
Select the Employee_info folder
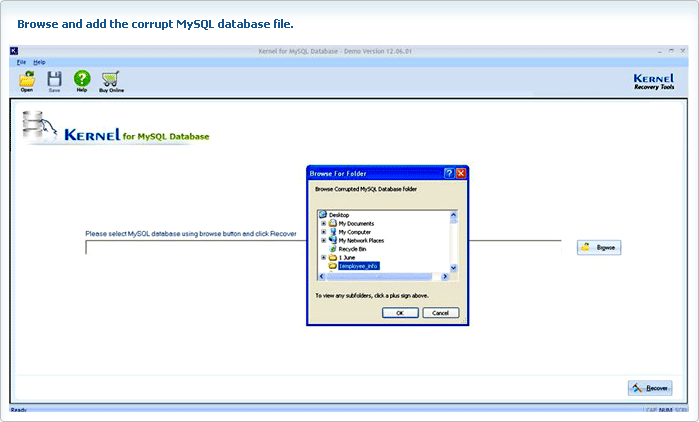(x=354, y=266)
